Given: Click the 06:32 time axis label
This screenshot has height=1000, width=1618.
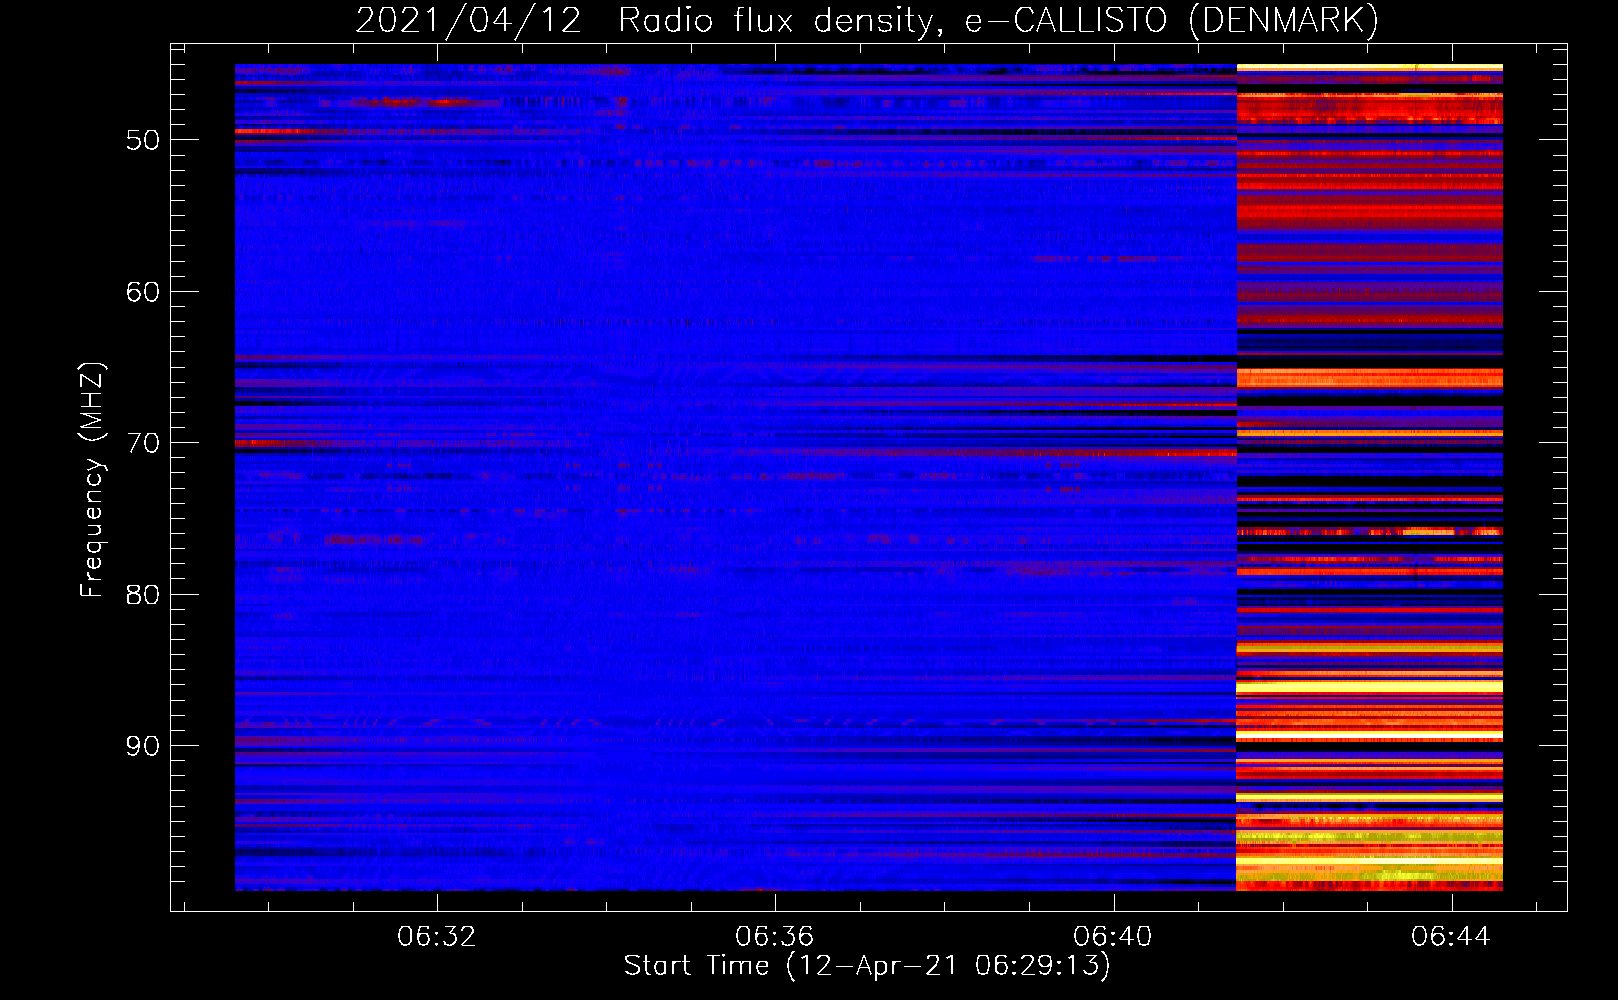Looking at the screenshot, I should tap(436, 937).
